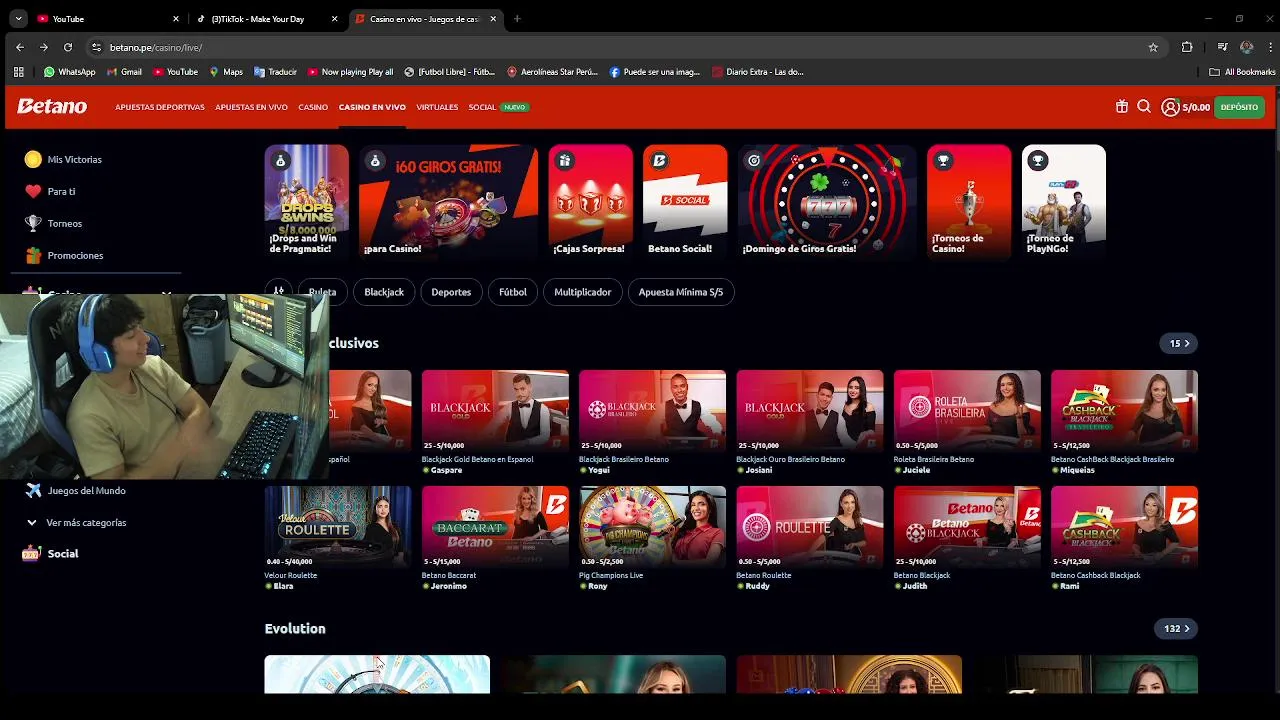Screen dimensions: 1280x720
Task: Open WhatsApp bookmark
Action: pos(69,72)
